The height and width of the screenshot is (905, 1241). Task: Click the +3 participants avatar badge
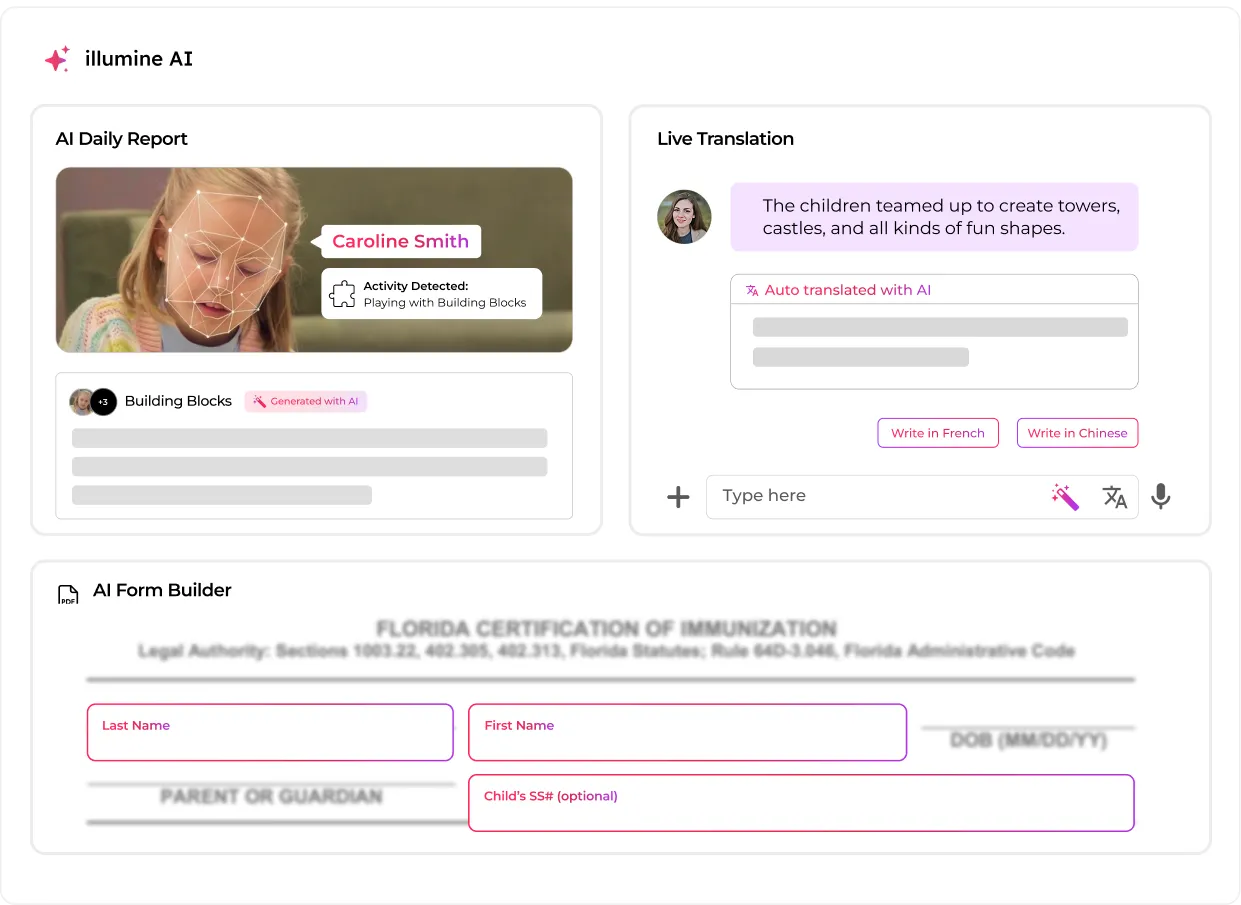[x=103, y=402]
